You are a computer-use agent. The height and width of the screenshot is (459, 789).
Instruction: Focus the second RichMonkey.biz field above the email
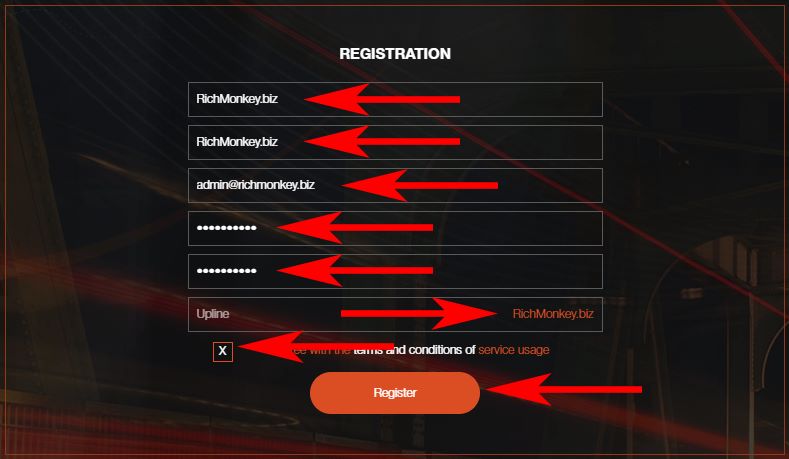(x=395, y=142)
